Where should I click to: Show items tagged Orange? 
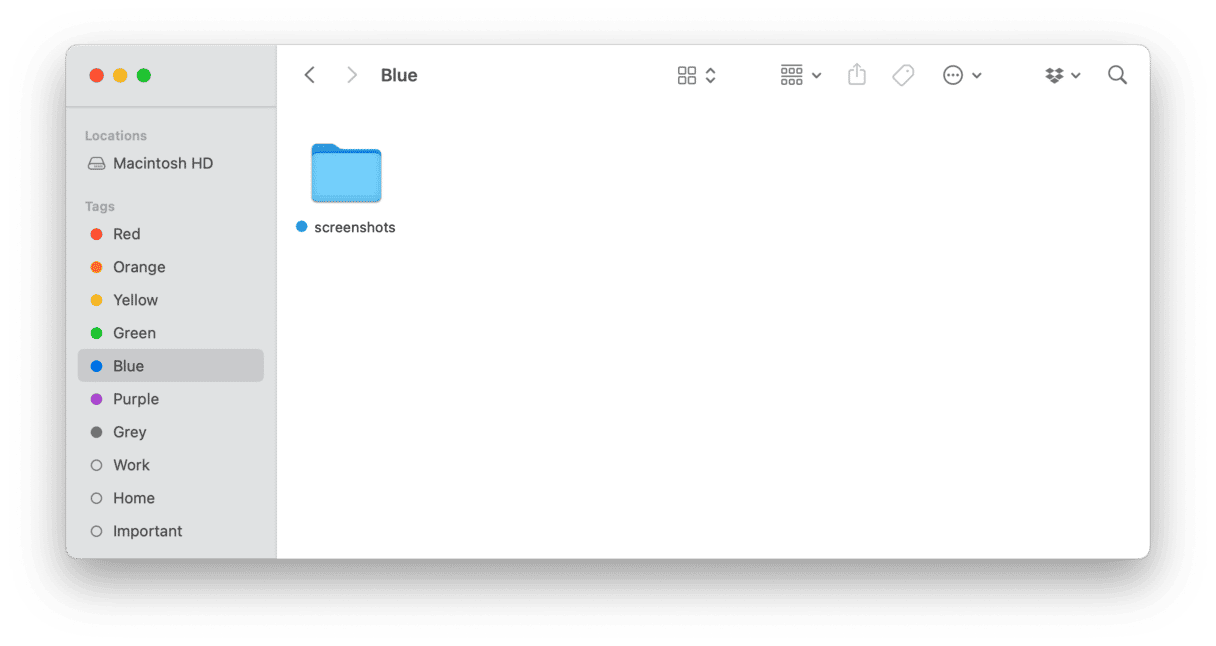coord(171,267)
